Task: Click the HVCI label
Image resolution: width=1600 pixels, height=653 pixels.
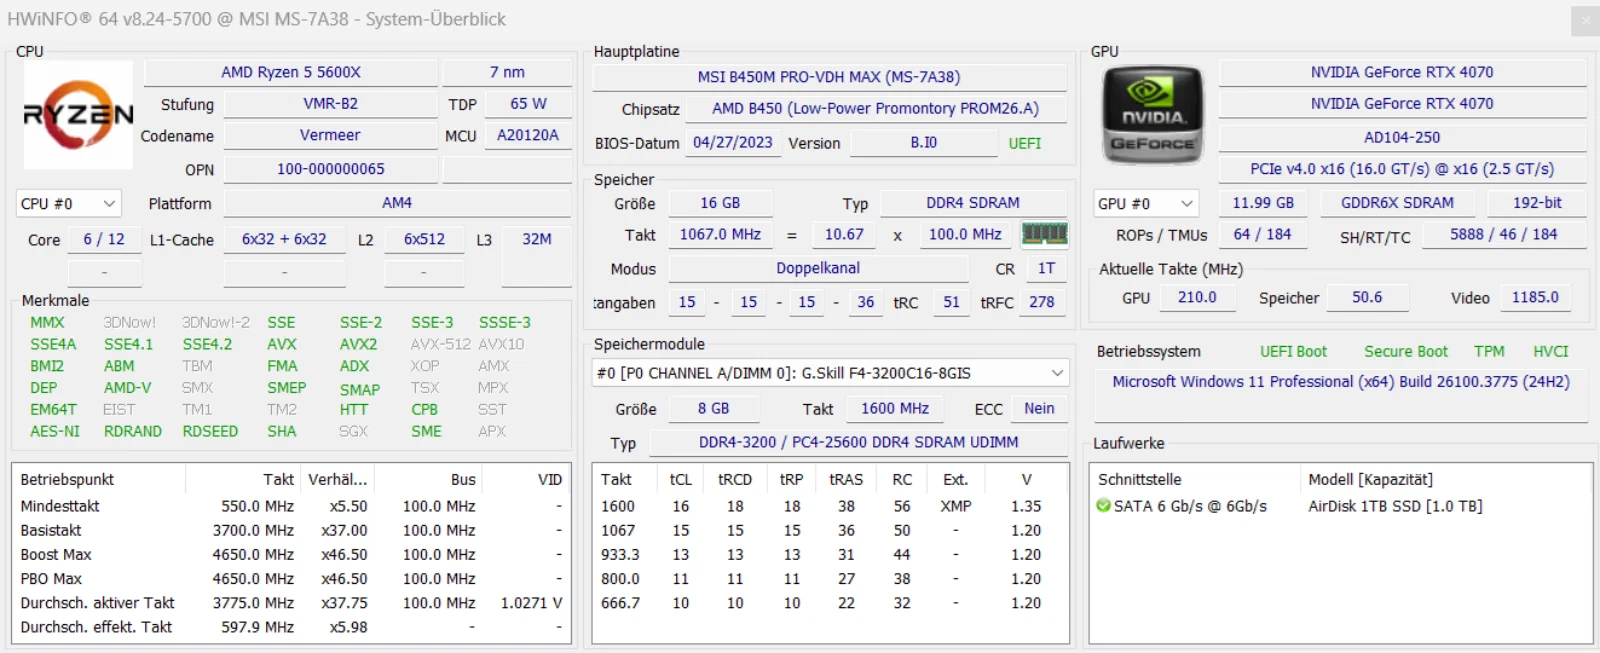Action: [1551, 352]
